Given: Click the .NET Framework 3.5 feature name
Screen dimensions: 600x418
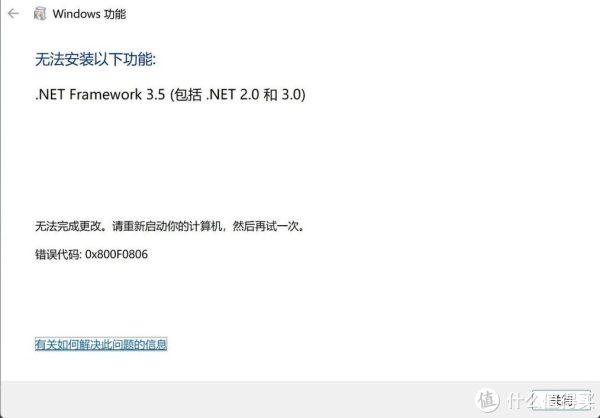Looking at the screenshot, I should pyautogui.click(x=100, y=95).
